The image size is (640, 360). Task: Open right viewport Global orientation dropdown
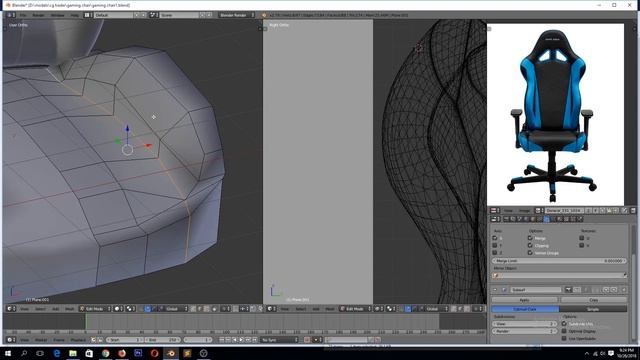click(437, 309)
